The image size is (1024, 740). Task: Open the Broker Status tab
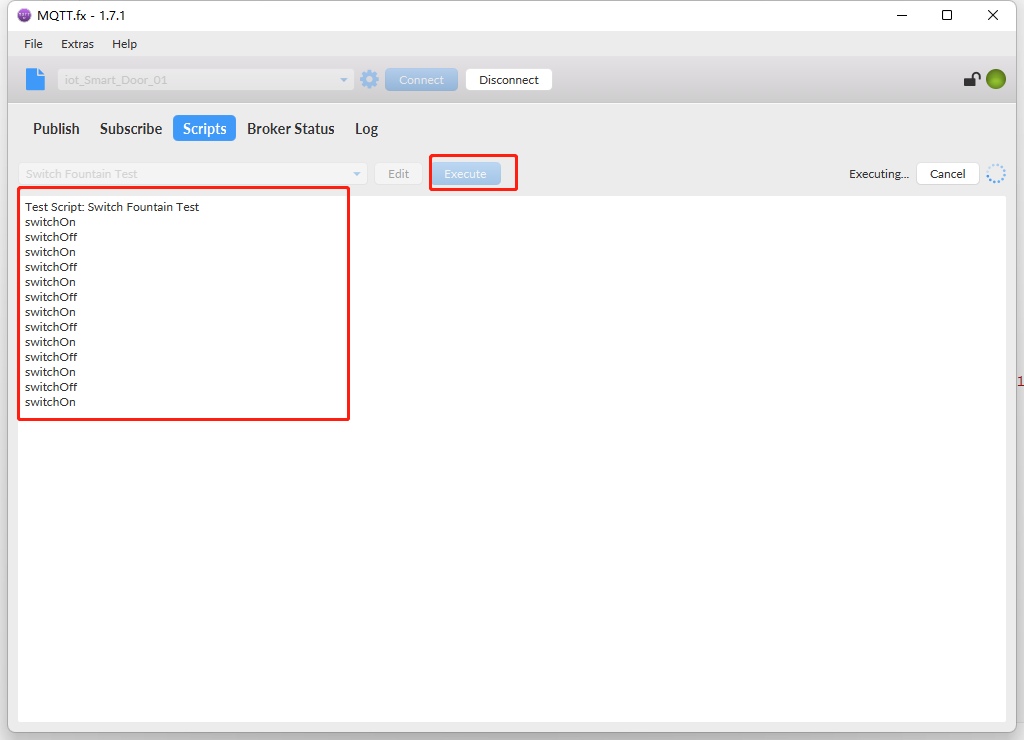coord(291,129)
